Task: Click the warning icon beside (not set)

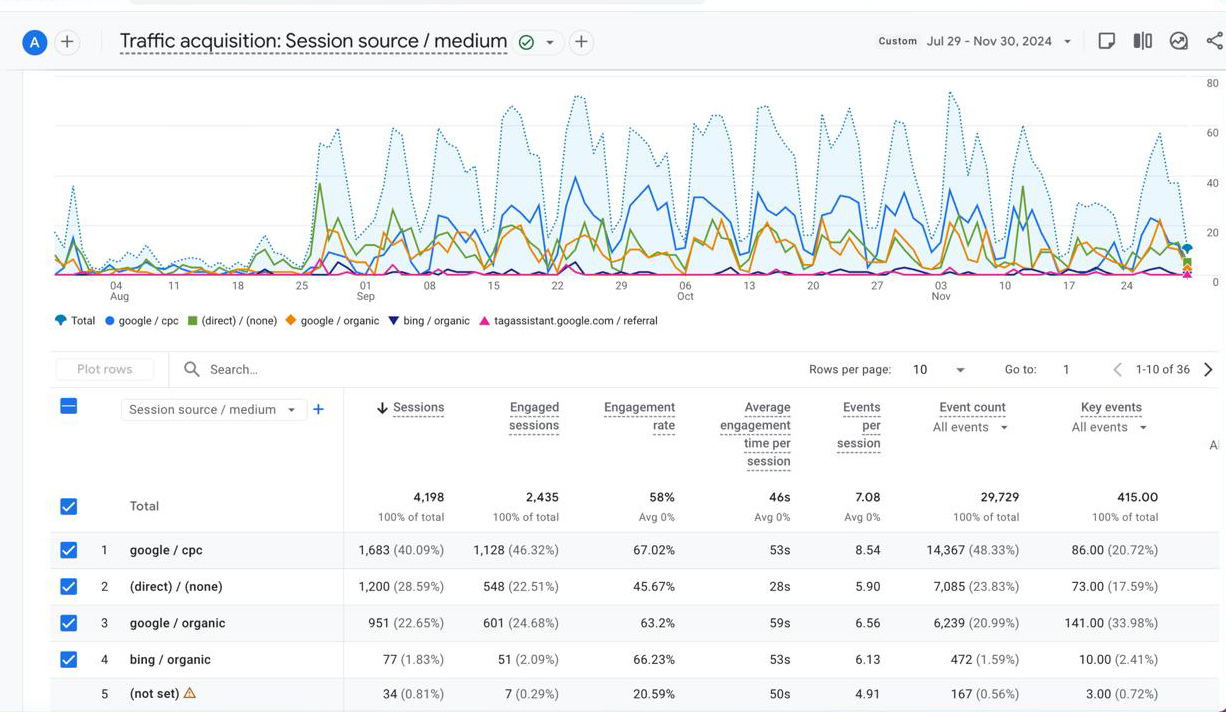Action: [x=190, y=692]
